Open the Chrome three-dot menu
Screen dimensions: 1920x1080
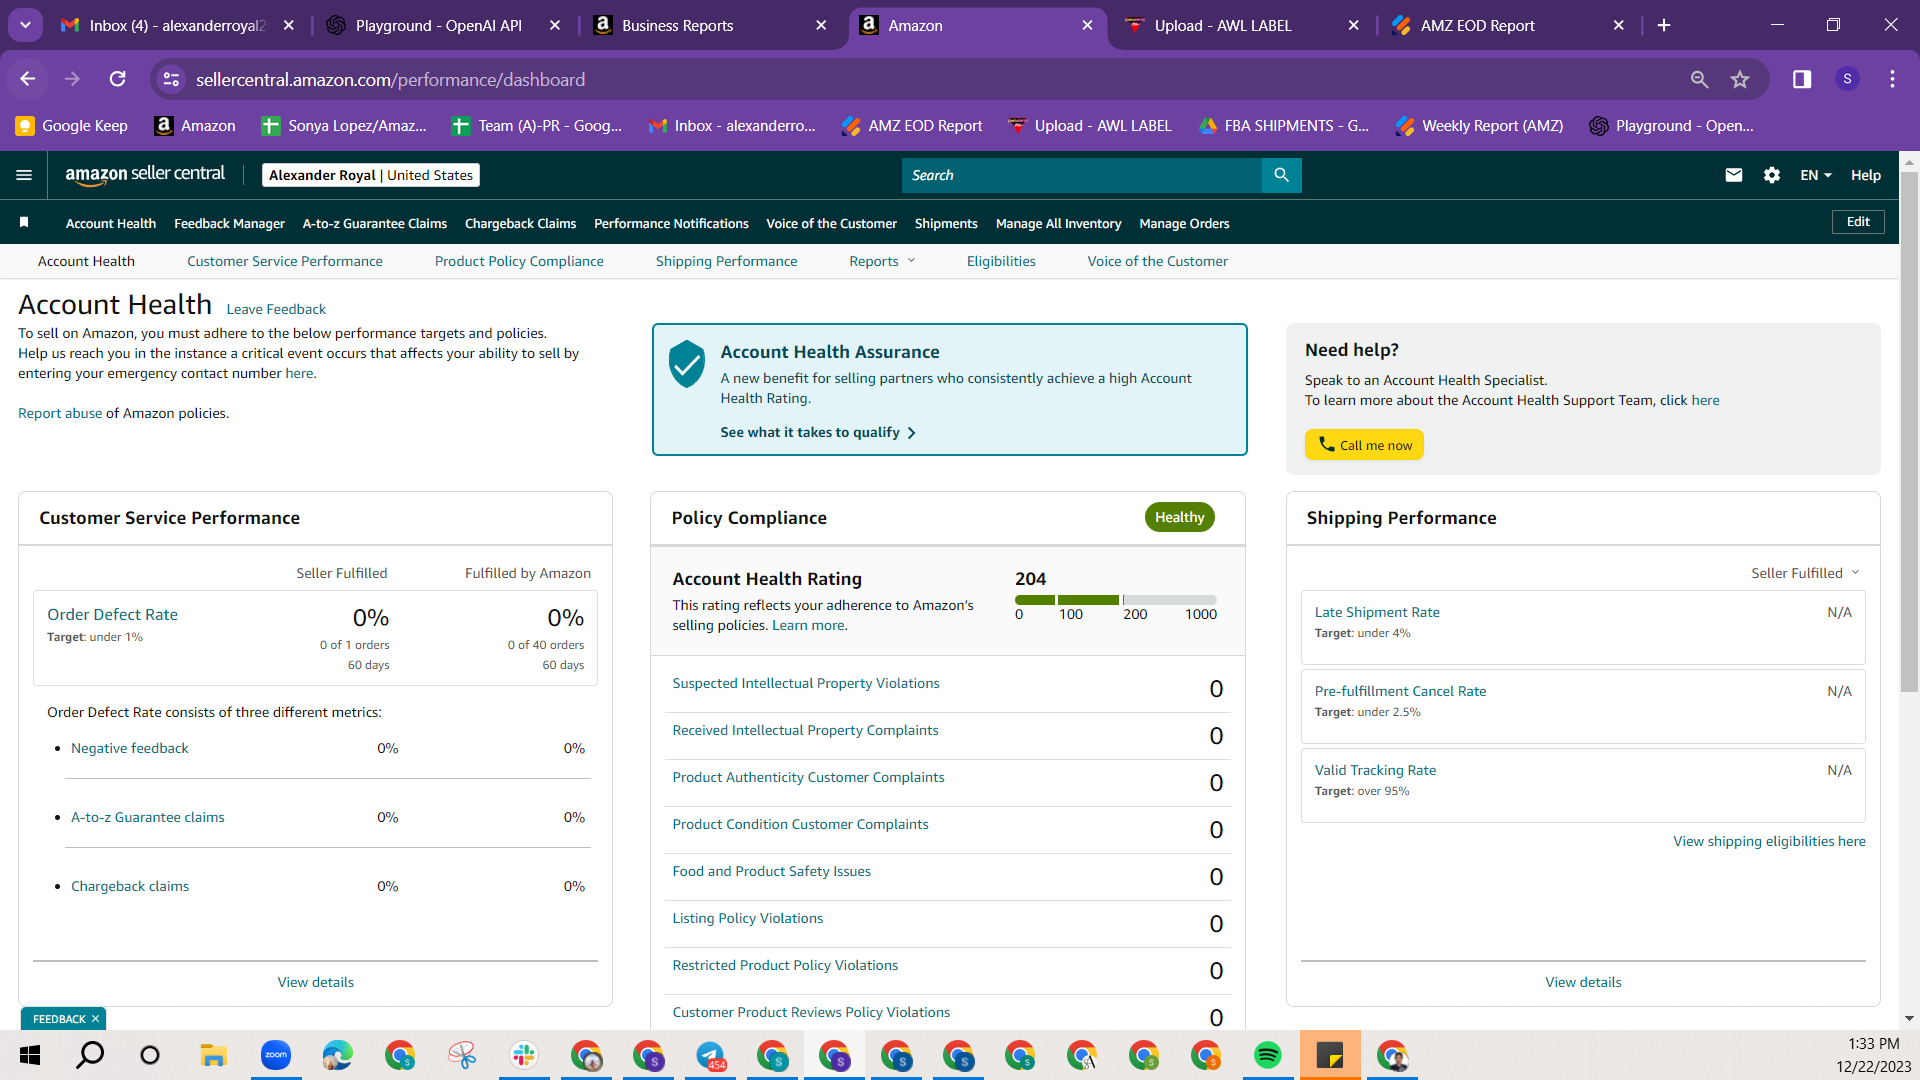(x=1892, y=79)
